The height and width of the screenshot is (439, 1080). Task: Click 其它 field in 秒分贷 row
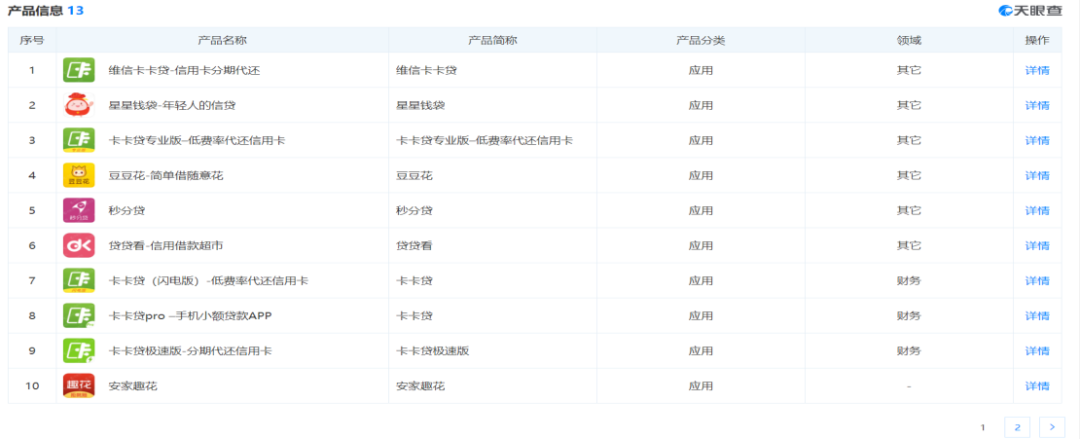tap(908, 211)
